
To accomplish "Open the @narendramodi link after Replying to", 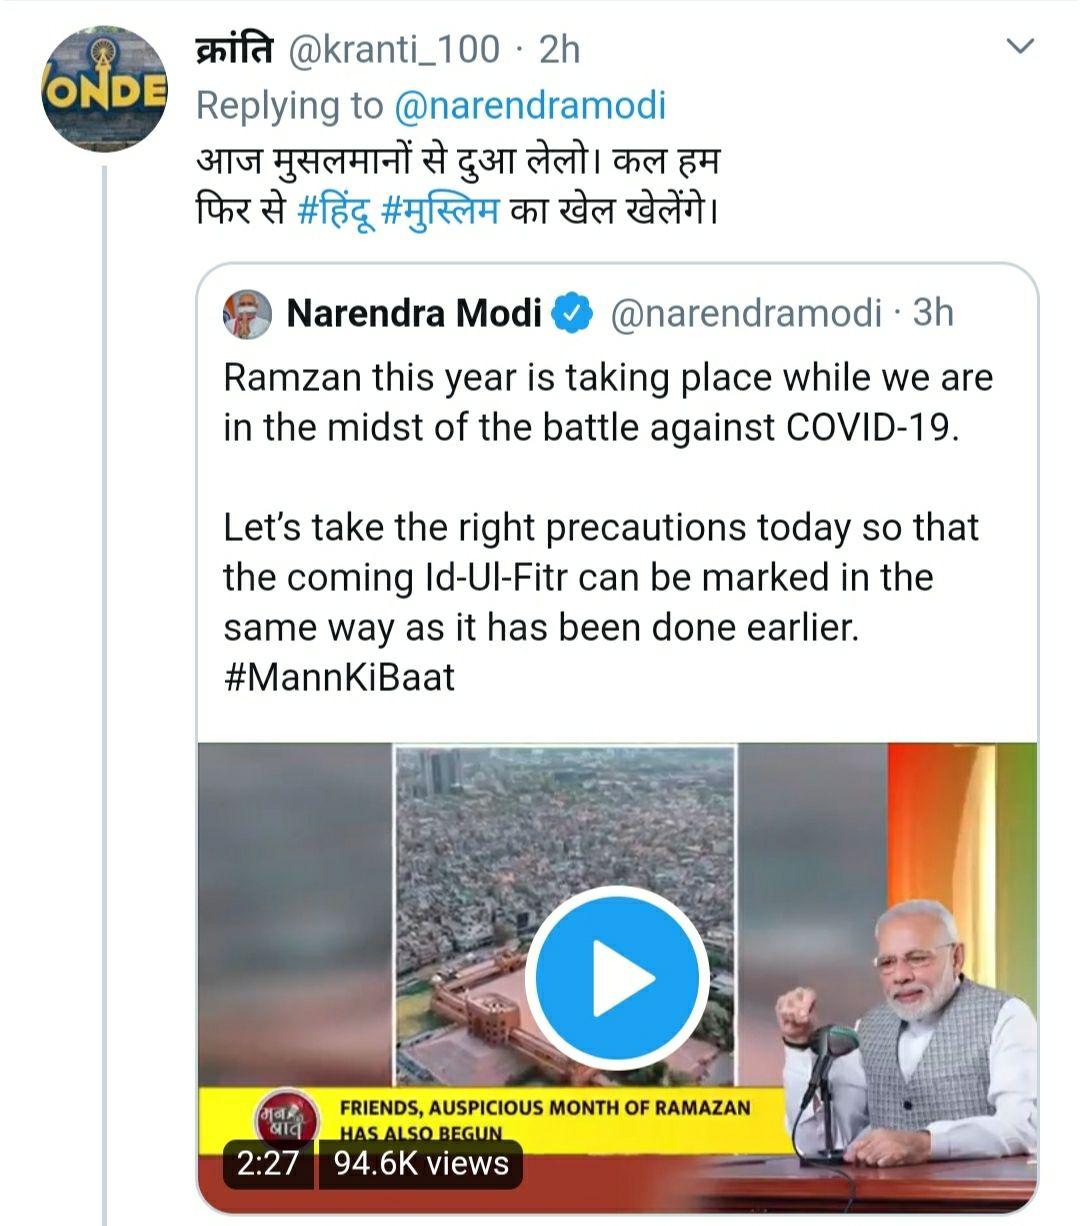I will (530, 105).
